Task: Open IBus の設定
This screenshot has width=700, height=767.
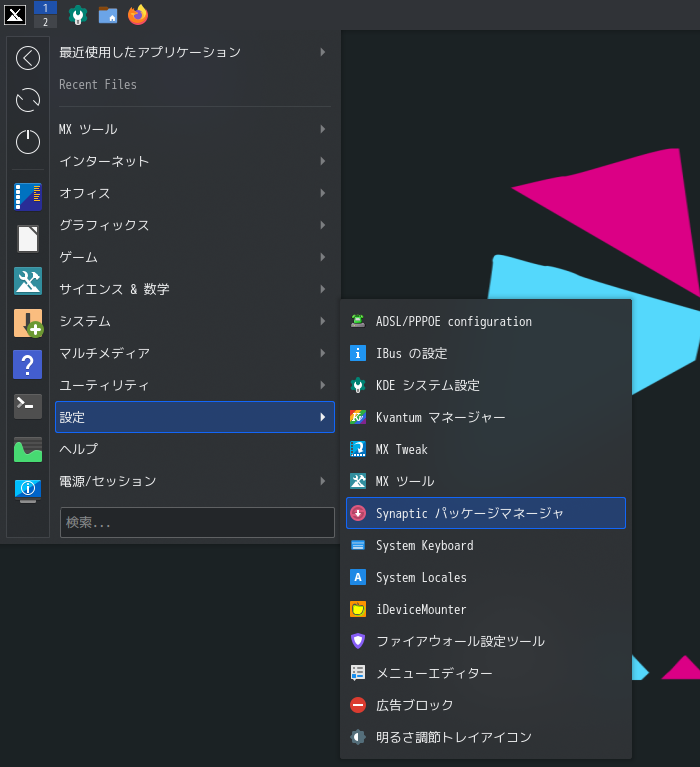Action: click(486, 353)
